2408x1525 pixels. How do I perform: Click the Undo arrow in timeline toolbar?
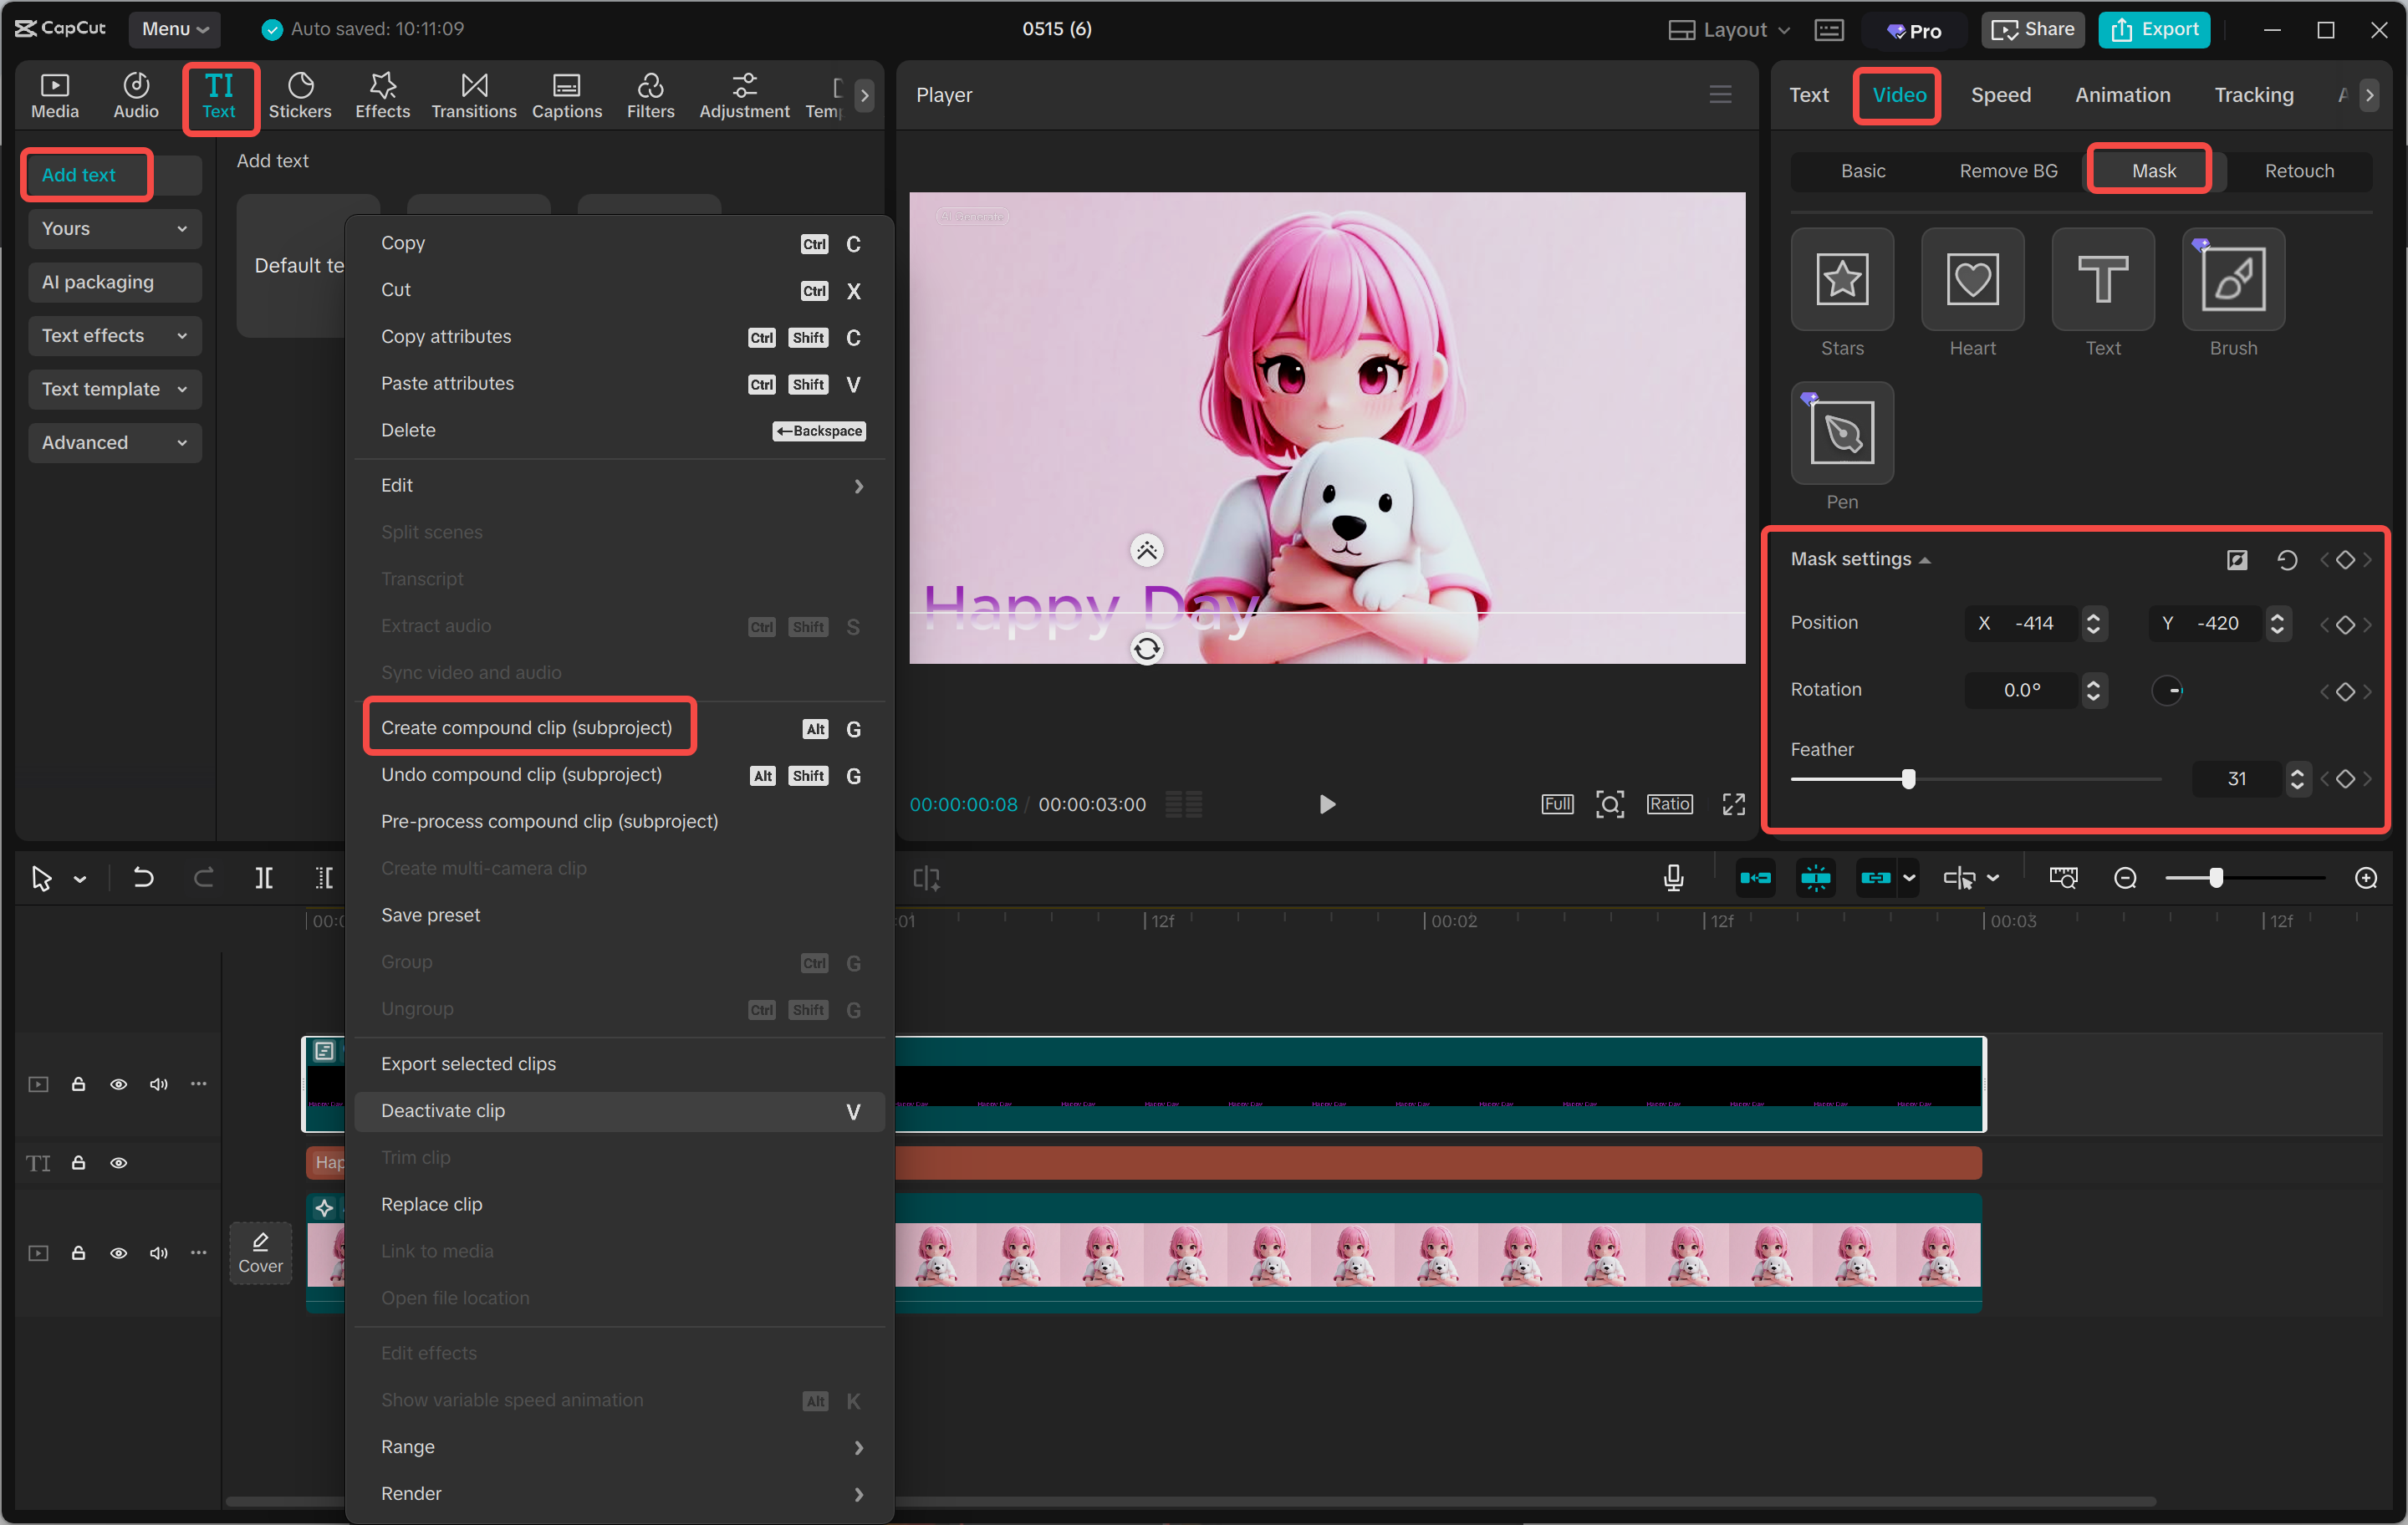click(143, 878)
